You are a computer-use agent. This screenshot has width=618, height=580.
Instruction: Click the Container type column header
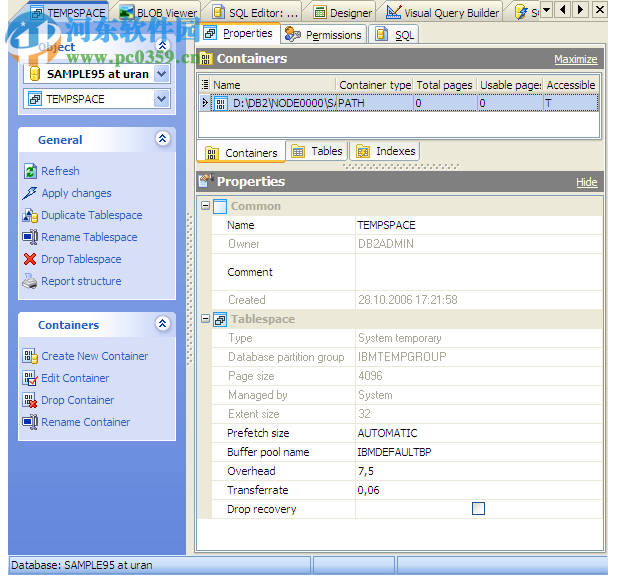[375, 85]
